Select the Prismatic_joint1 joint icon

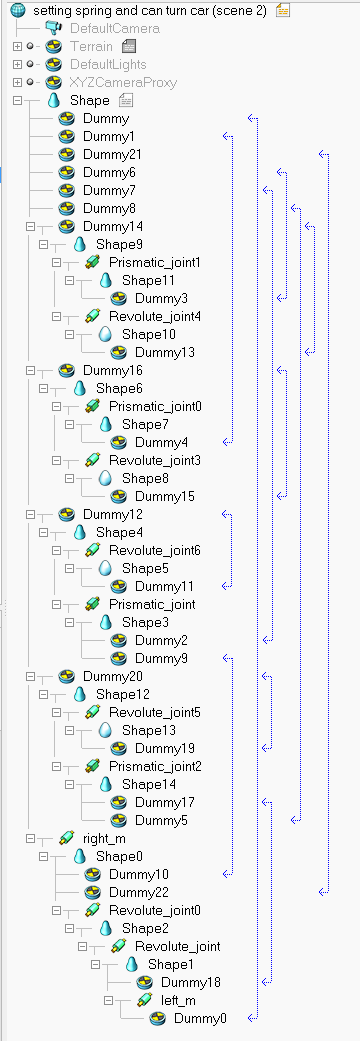(x=93, y=262)
